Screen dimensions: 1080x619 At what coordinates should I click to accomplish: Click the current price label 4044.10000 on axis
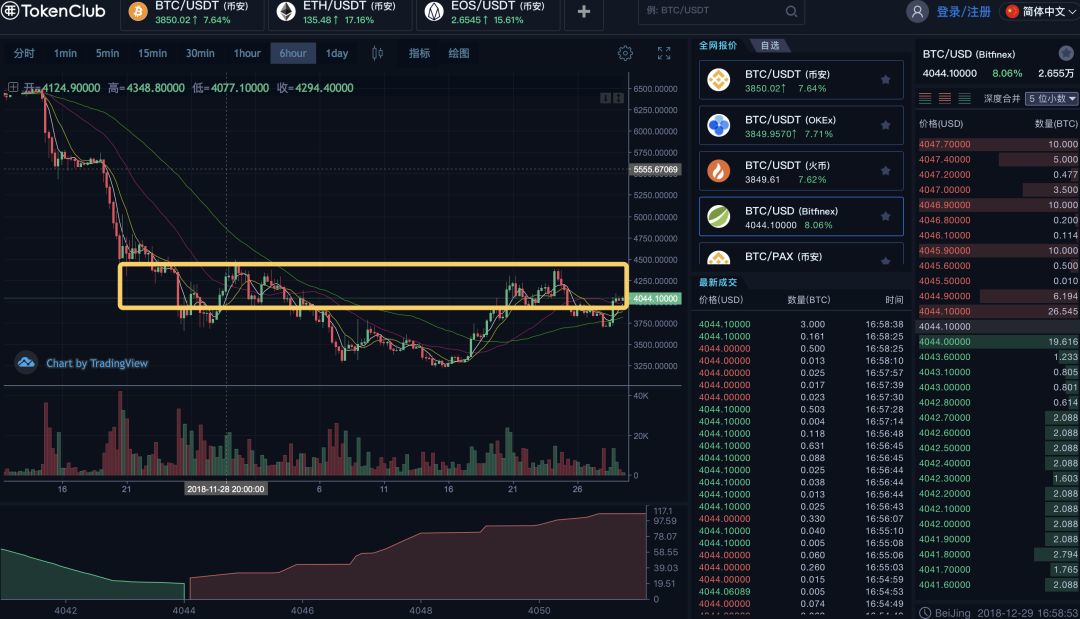pyautogui.click(x=655, y=298)
